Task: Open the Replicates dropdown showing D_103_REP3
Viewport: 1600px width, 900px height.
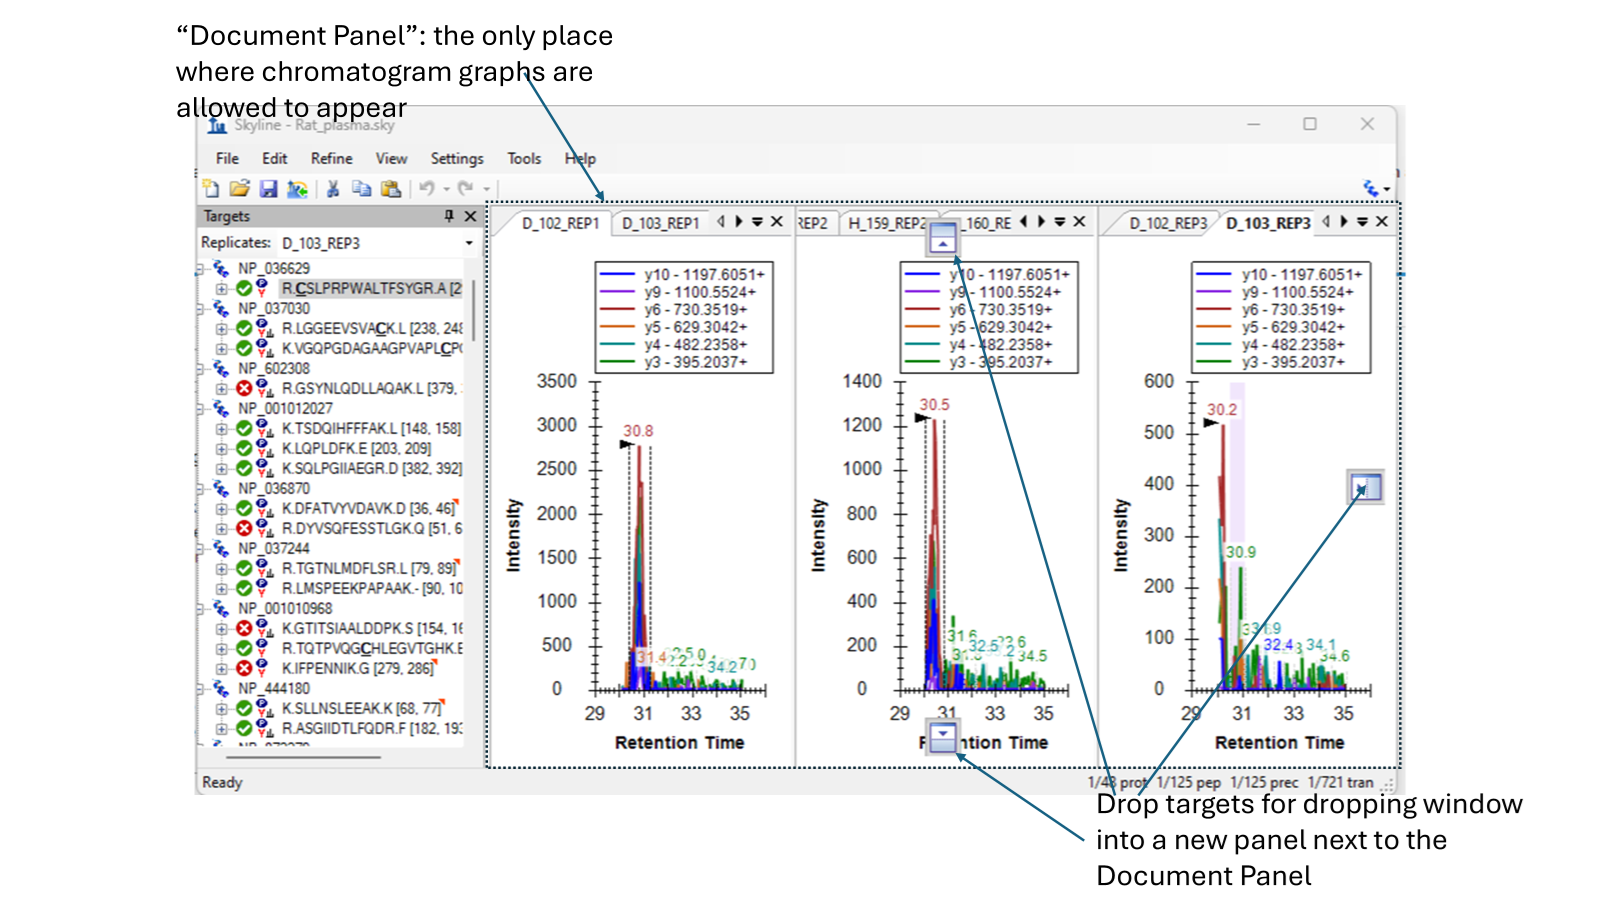Action: click(x=469, y=243)
